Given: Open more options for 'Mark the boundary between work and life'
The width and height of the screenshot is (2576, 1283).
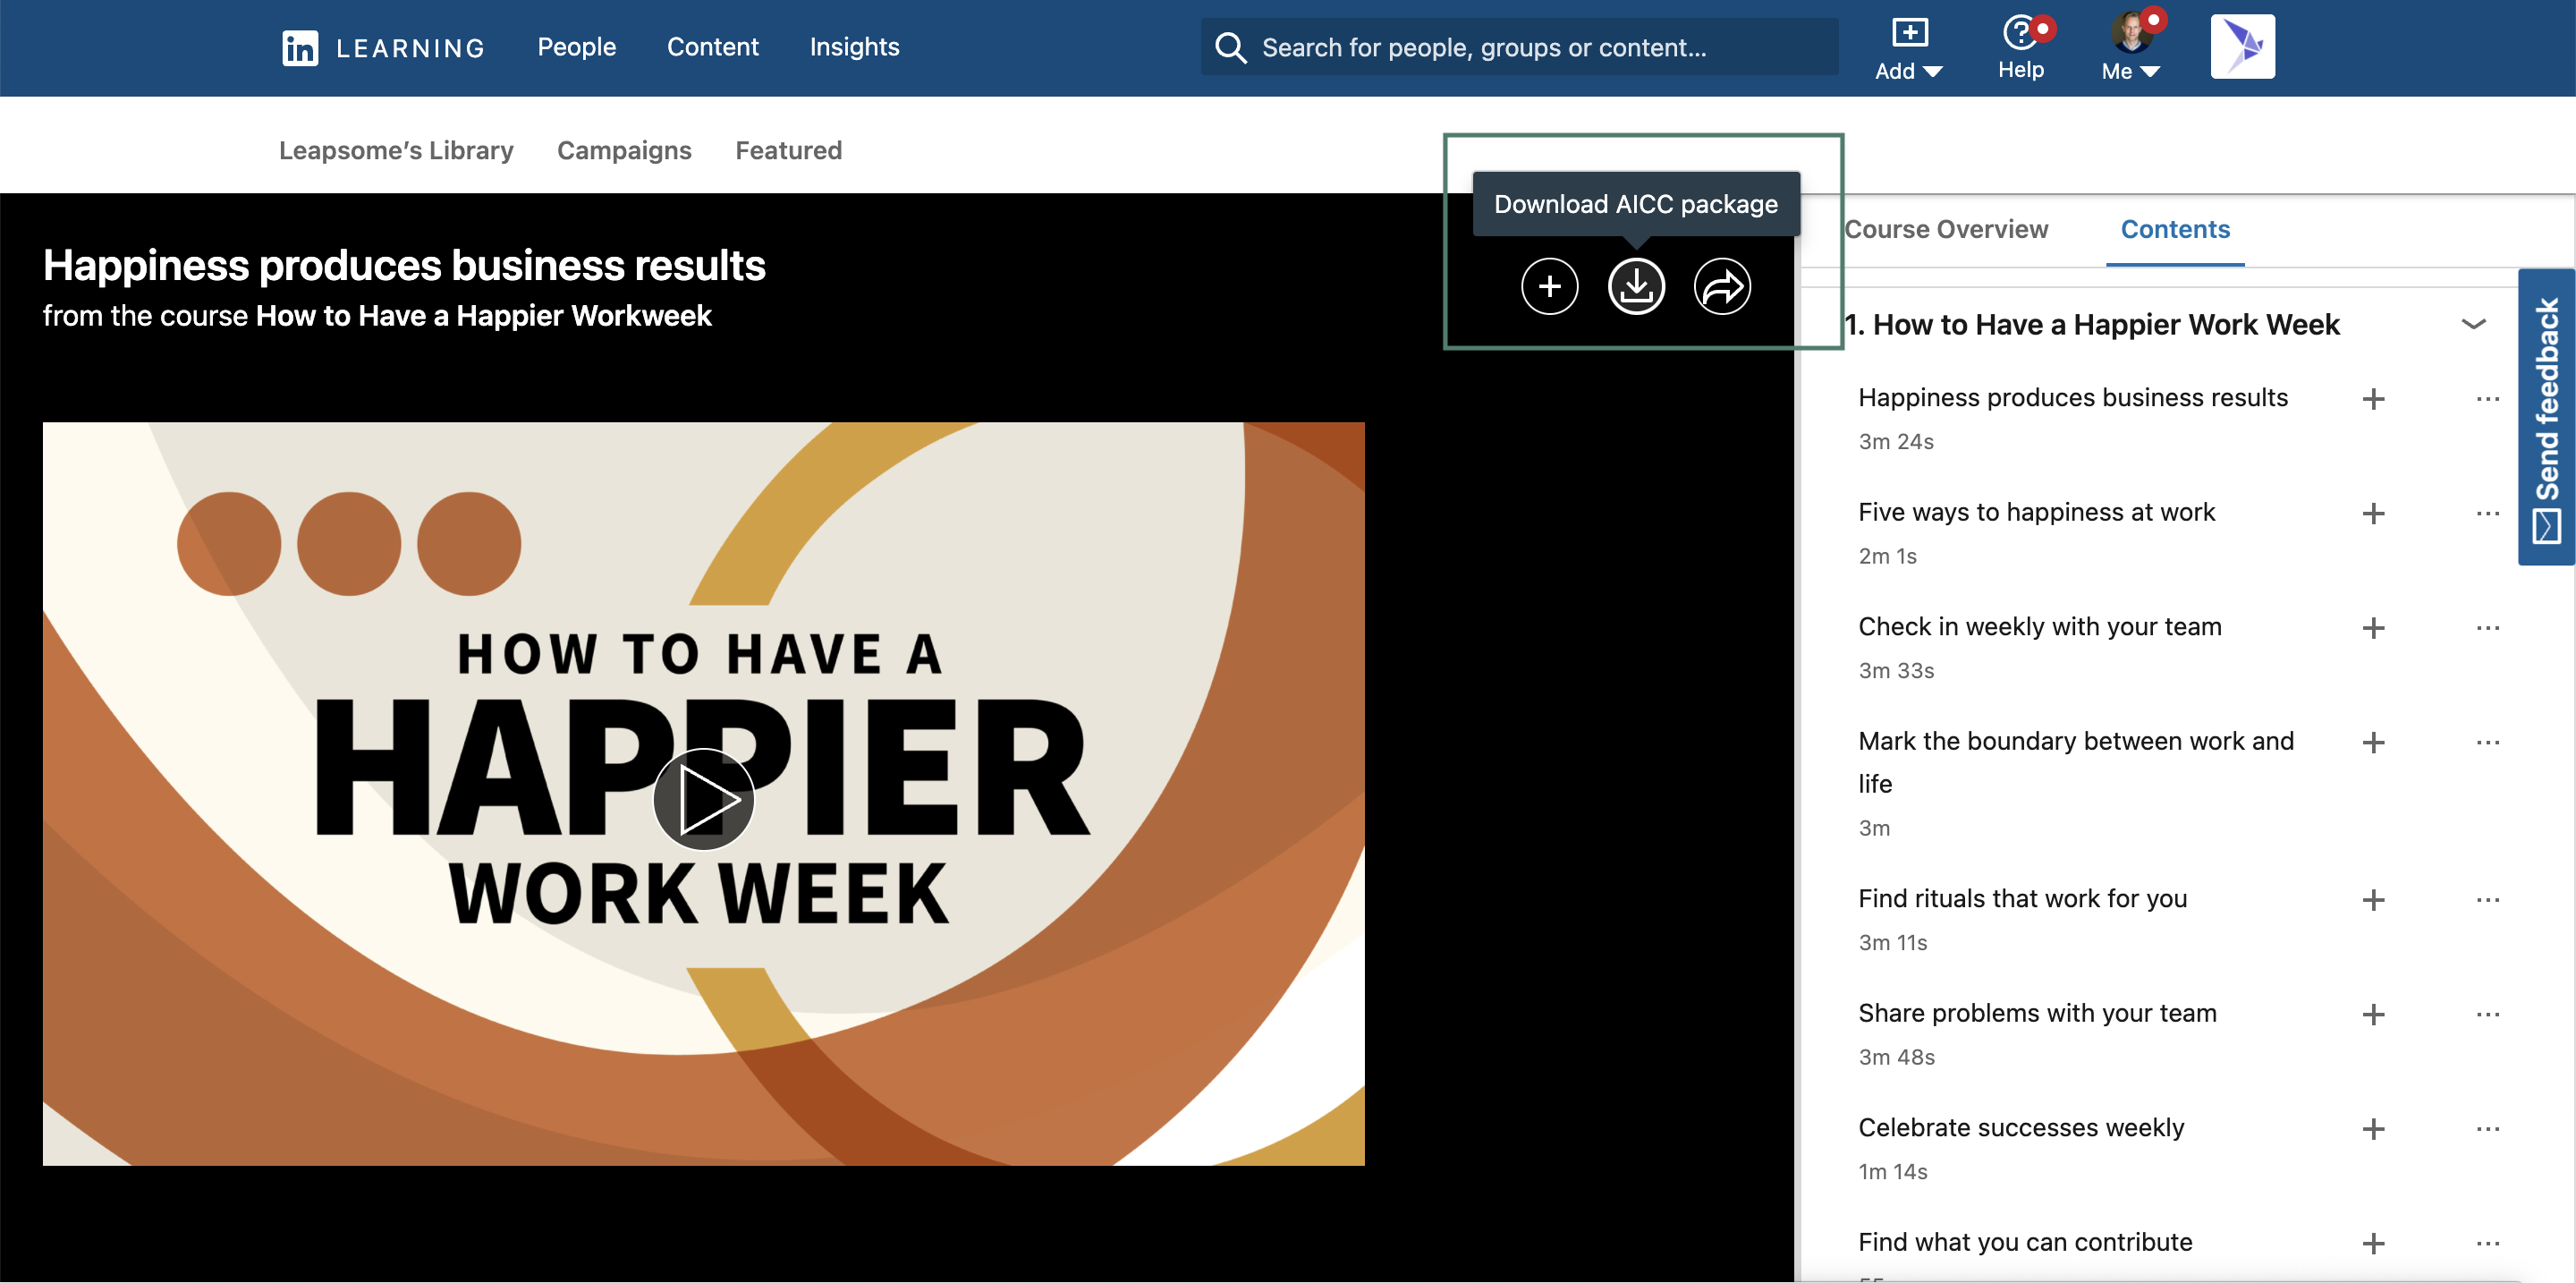Looking at the screenshot, I should (2487, 742).
